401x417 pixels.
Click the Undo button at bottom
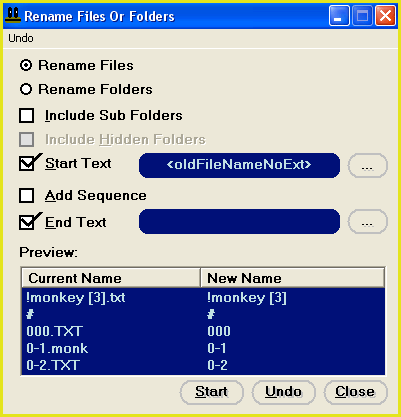[x=284, y=392]
